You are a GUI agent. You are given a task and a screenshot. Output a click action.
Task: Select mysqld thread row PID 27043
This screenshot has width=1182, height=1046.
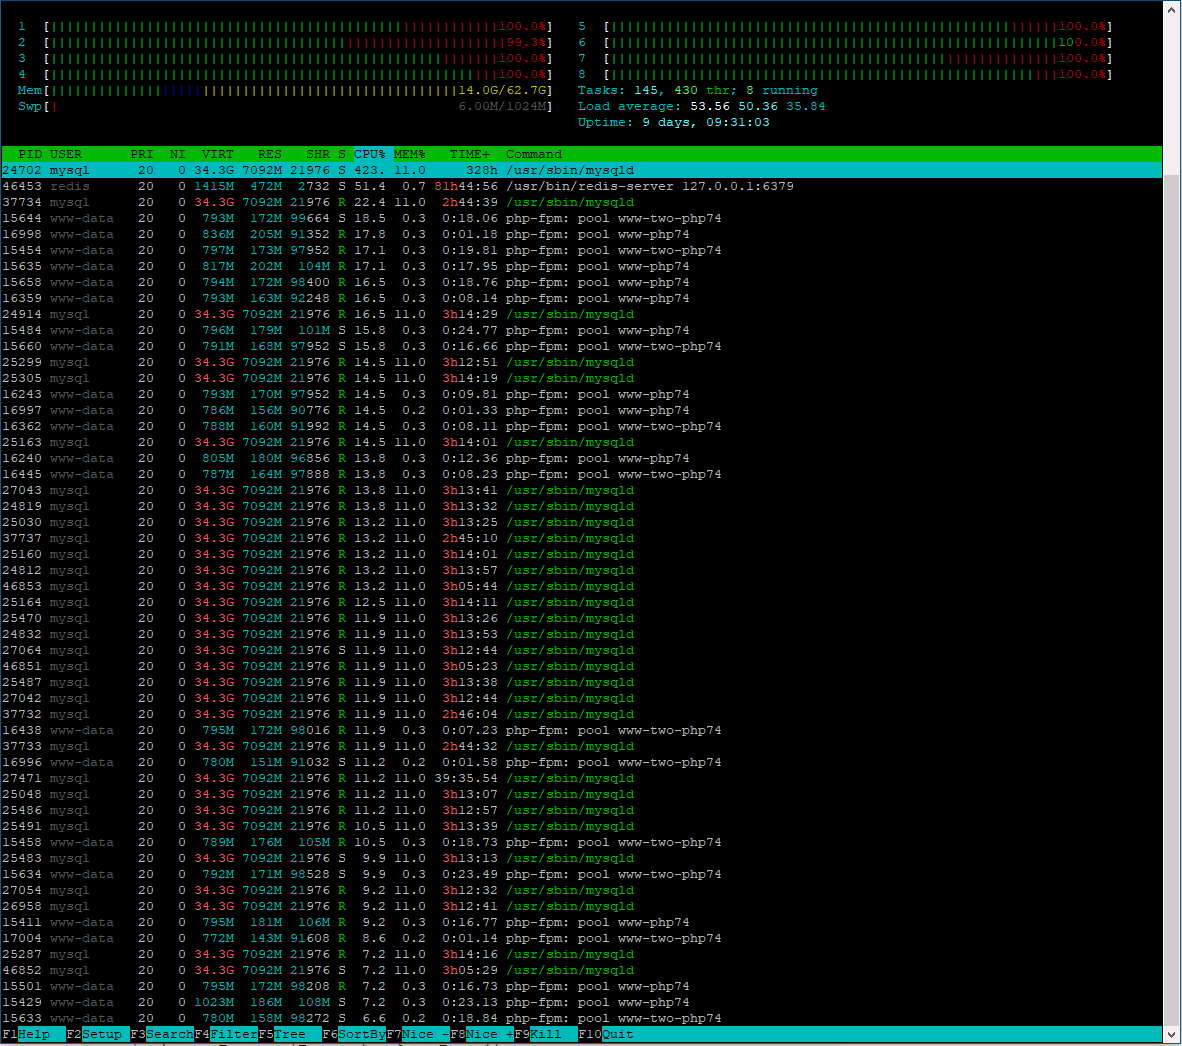coord(581,490)
